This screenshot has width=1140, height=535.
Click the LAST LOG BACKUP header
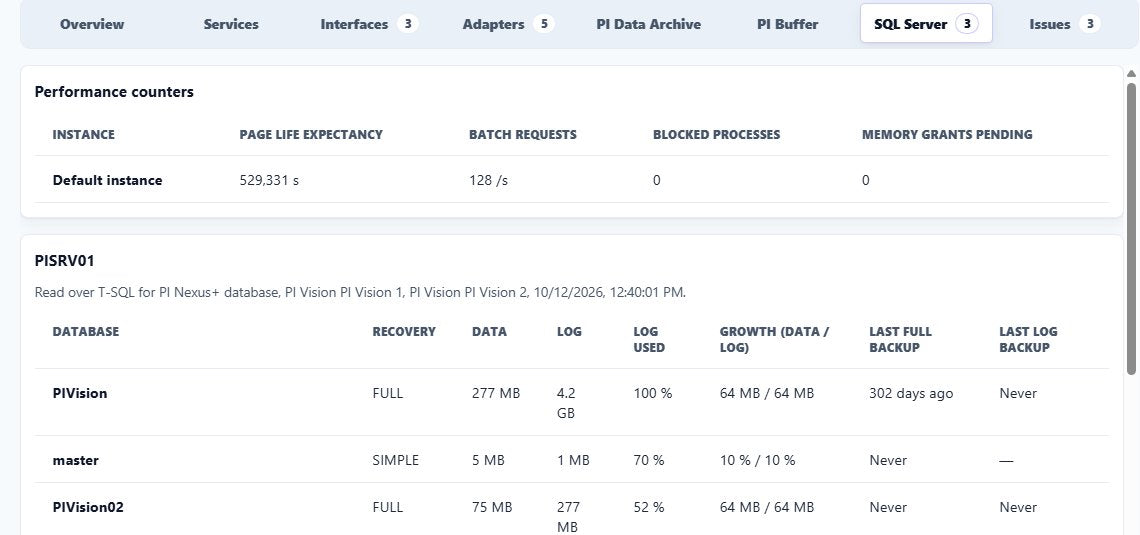coord(1028,339)
